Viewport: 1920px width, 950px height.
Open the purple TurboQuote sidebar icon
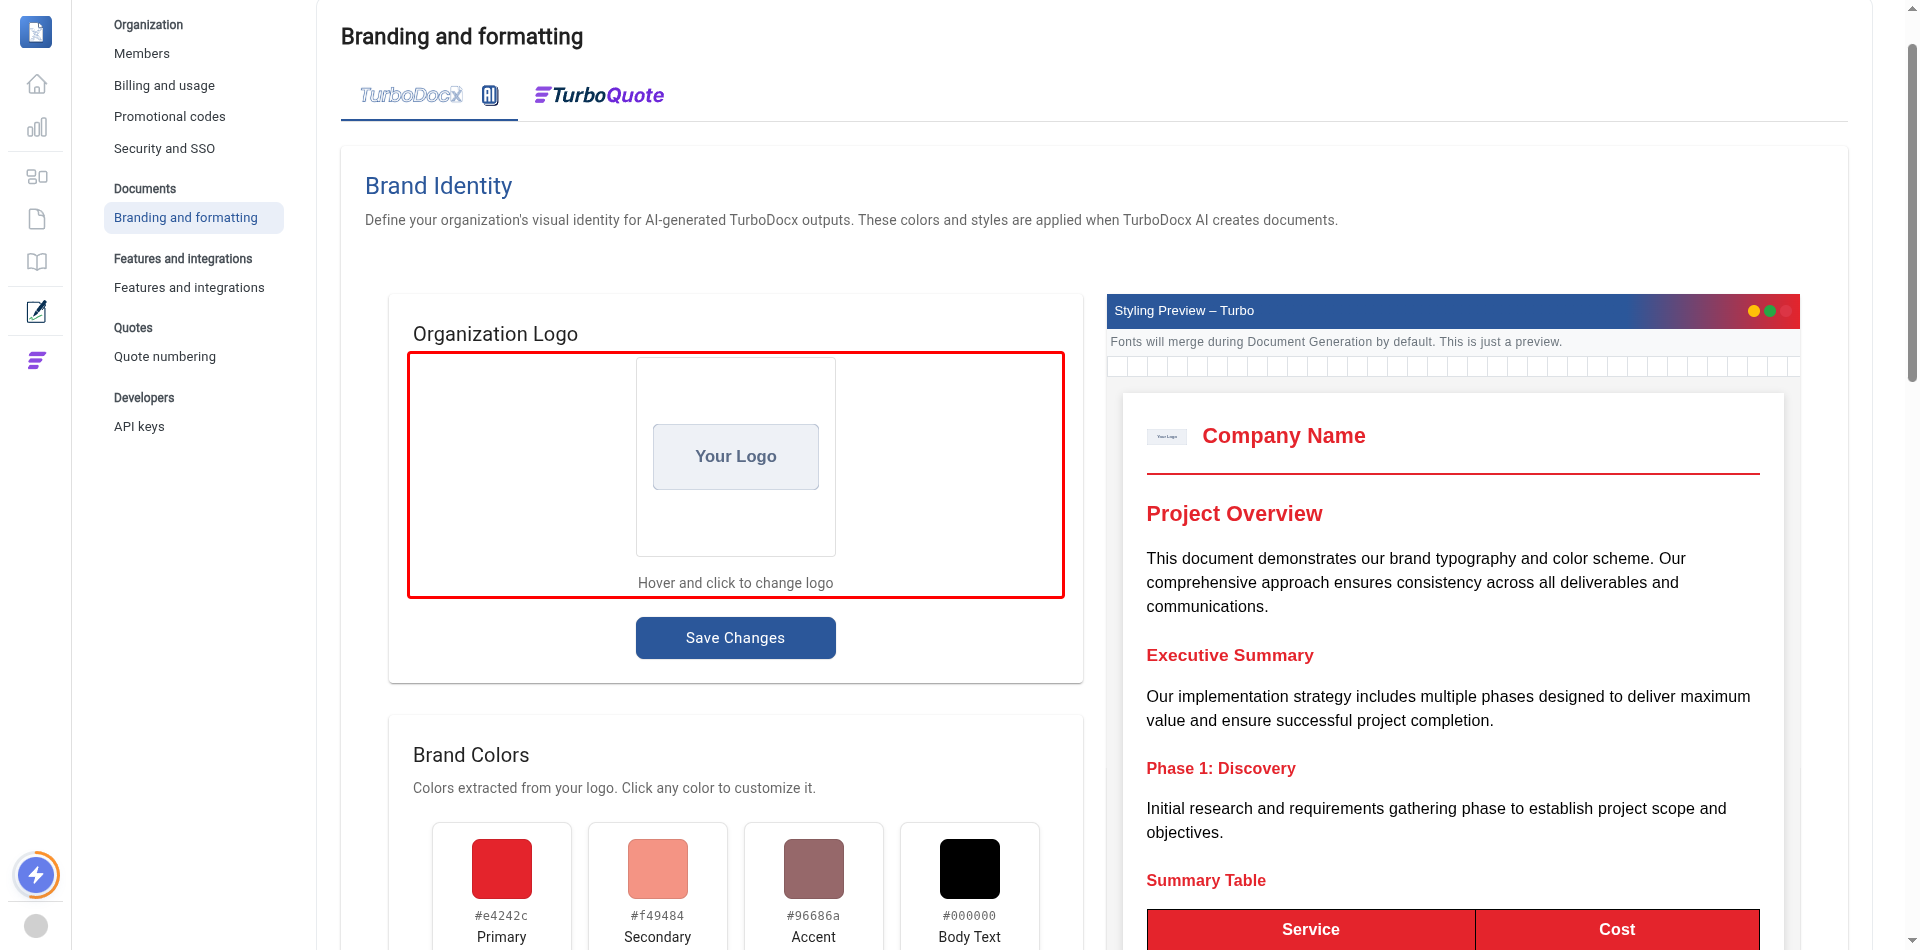point(37,360)
